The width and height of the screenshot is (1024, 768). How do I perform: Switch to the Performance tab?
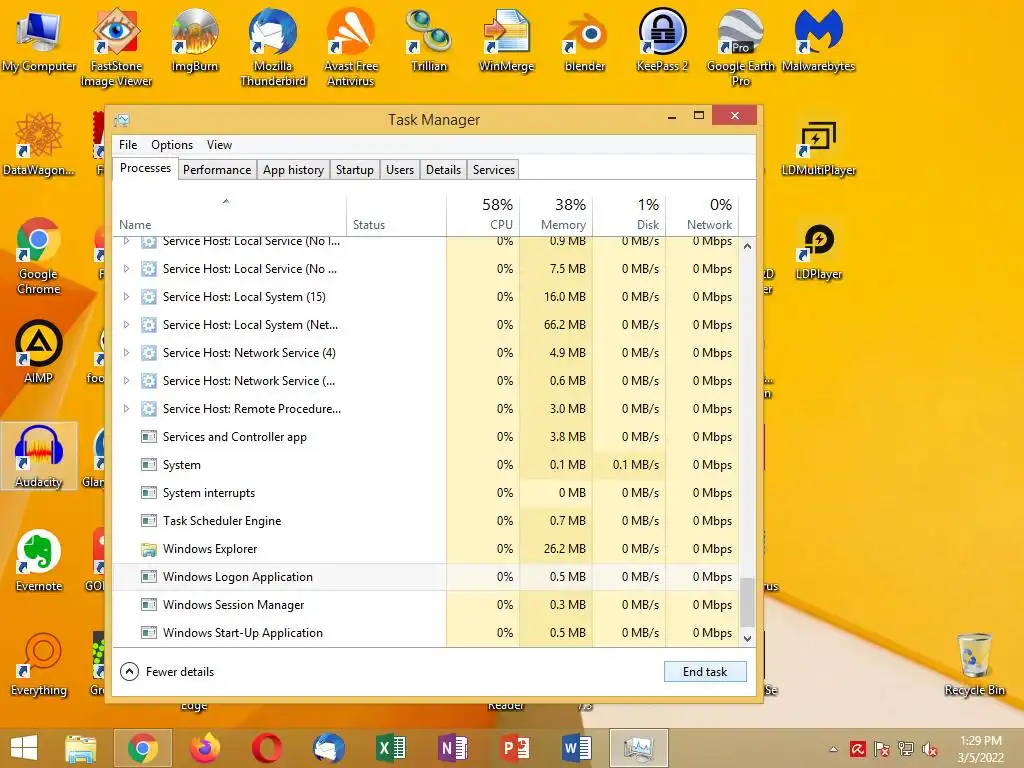pyautogui.click(x=217, y=170)
